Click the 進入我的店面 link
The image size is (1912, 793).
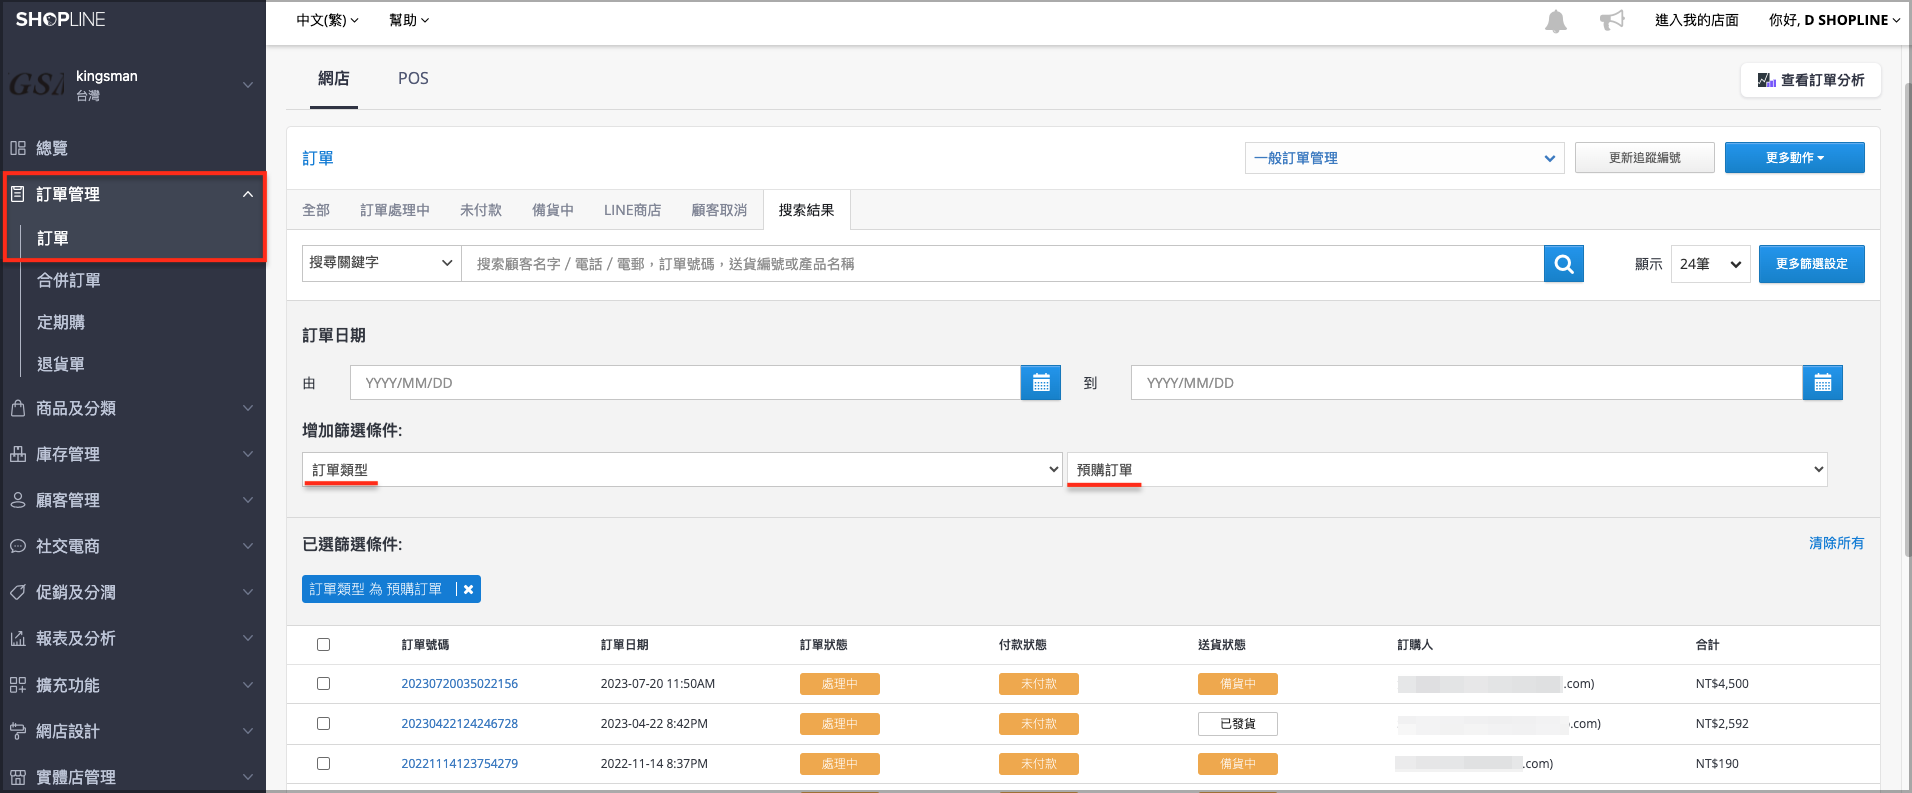(x=1696, y=20)
